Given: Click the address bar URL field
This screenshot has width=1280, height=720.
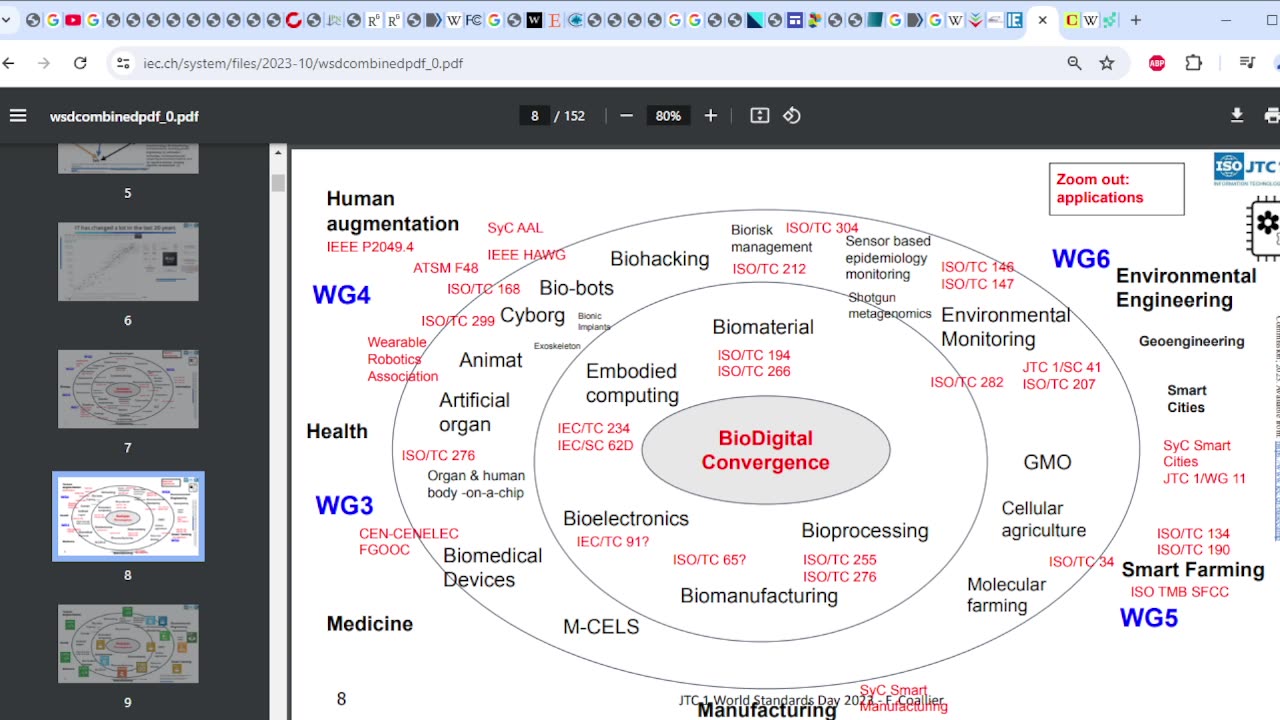Looking at the screenshot, I should point(600,63).
